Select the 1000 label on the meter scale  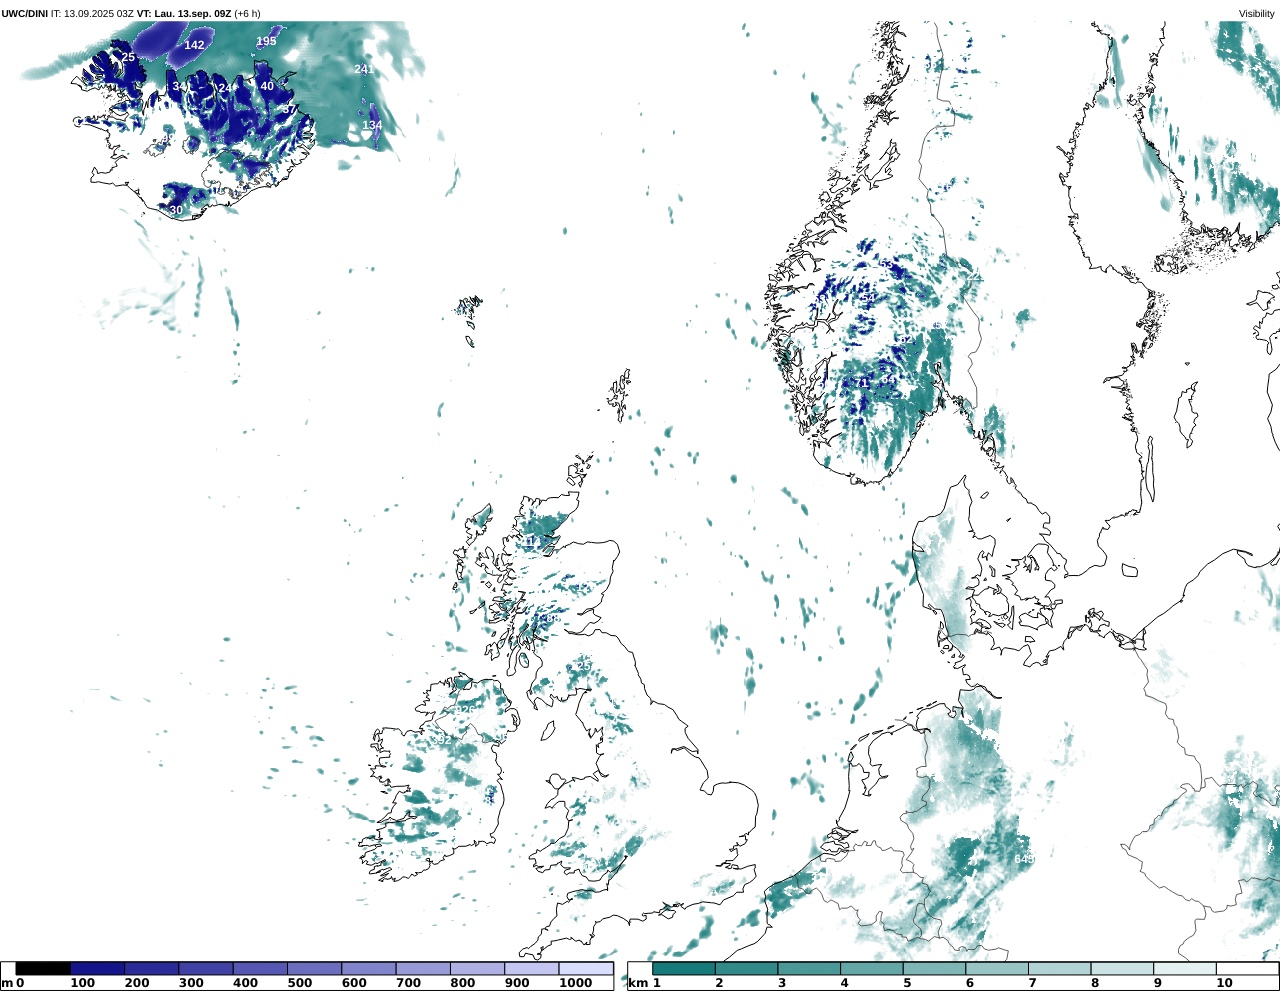click(x=575, y=983)
